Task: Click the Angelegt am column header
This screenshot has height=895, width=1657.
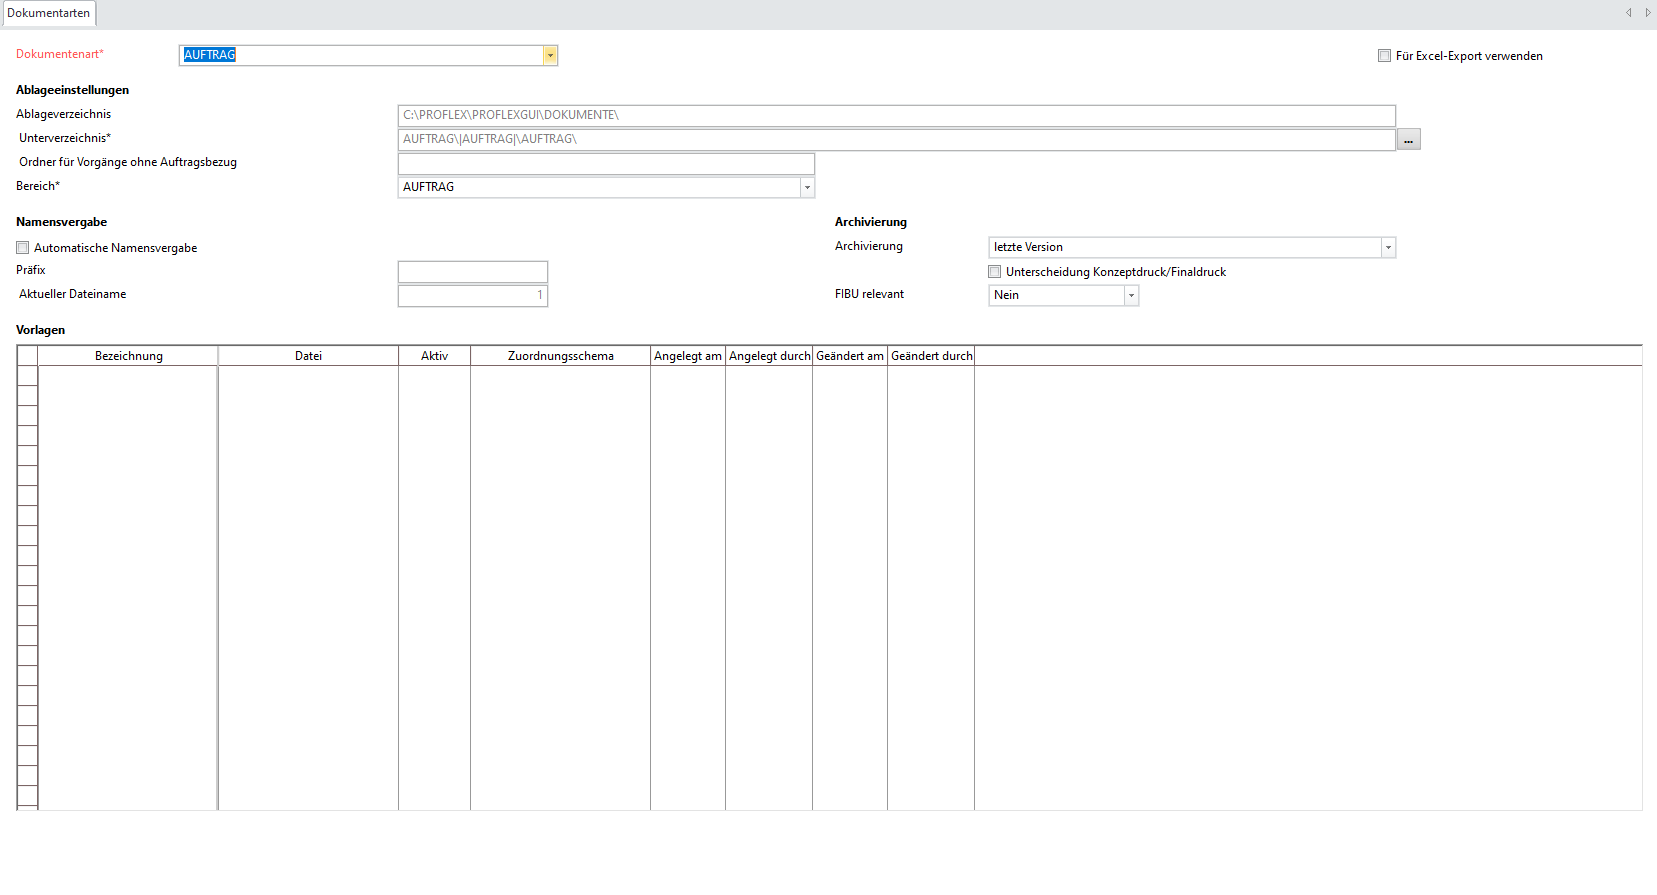Action: (687, 356)
